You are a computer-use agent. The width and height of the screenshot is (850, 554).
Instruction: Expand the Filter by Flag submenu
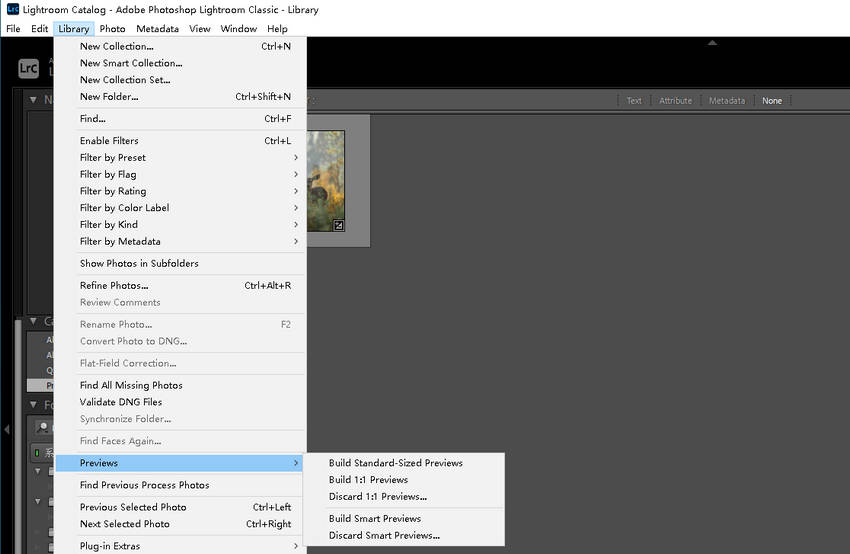point(181,175)
